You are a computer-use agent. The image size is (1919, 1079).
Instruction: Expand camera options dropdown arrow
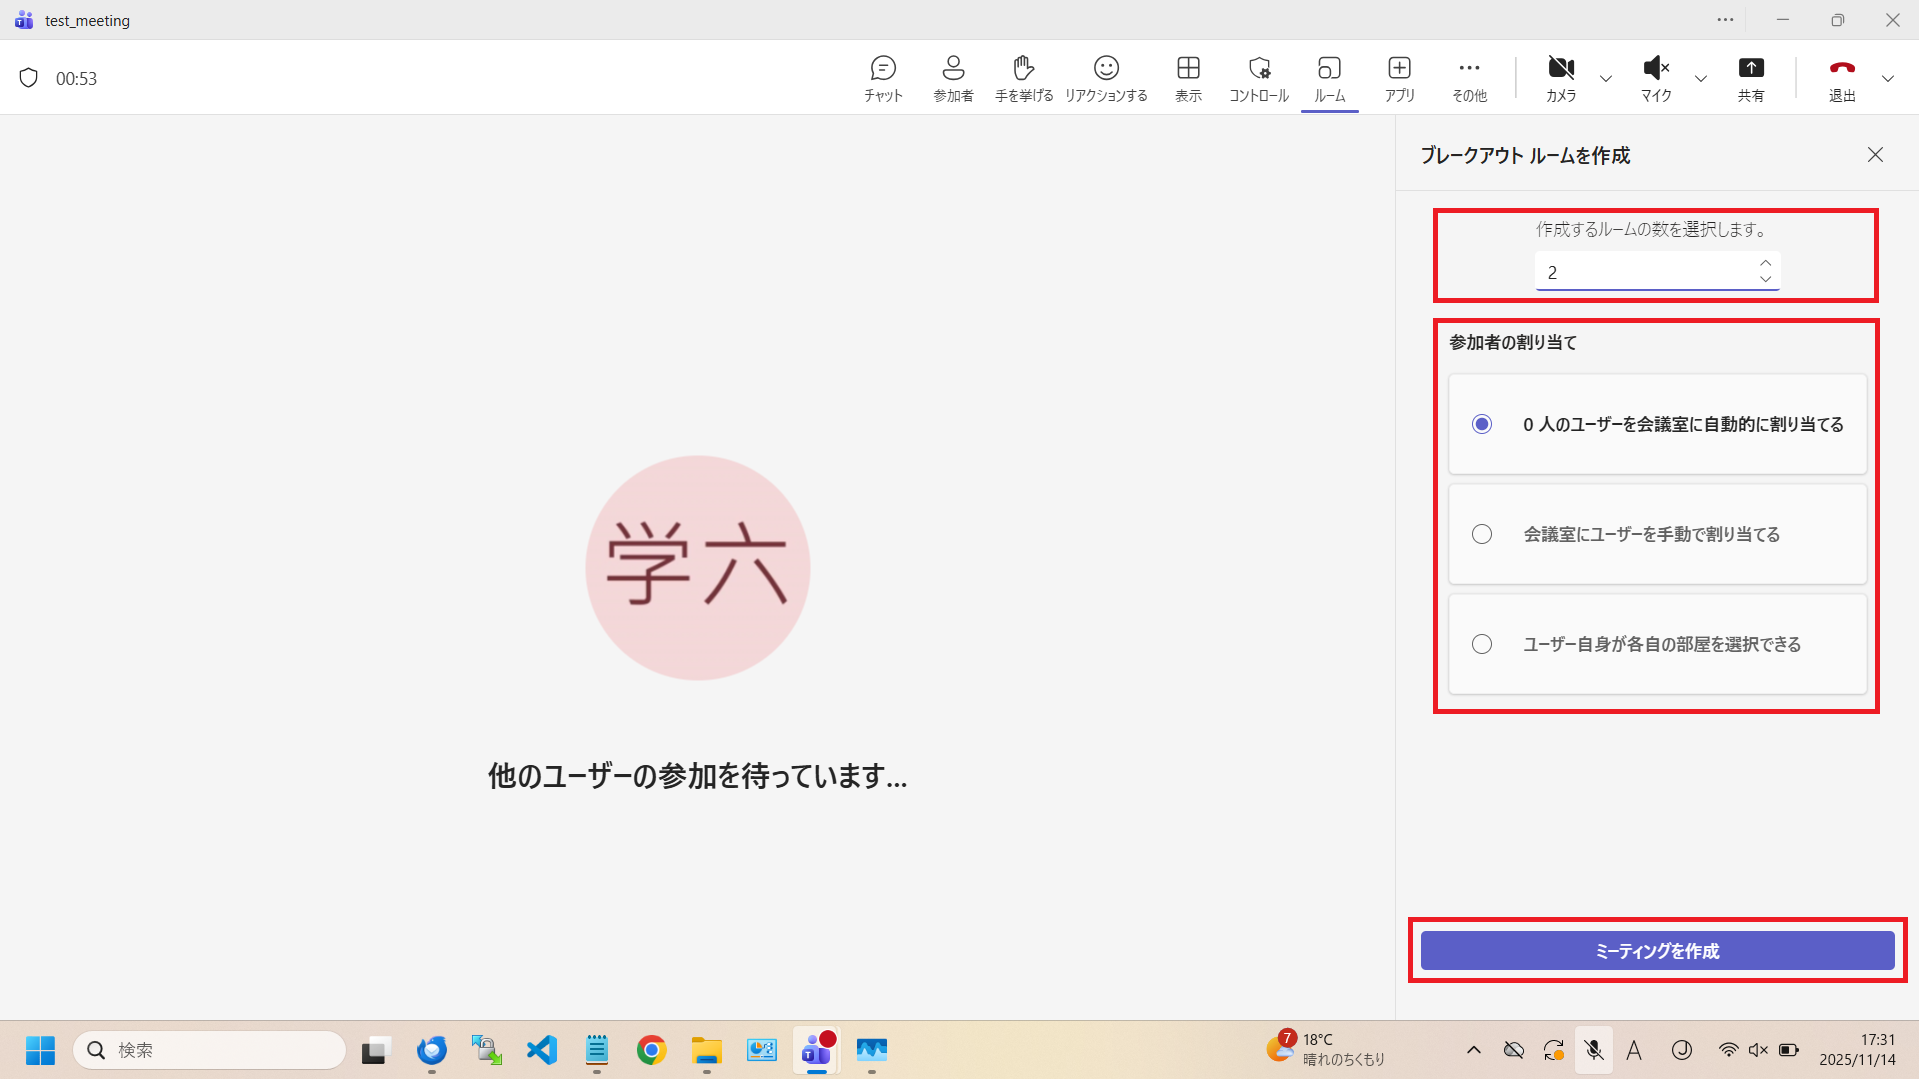click(1606, 79)
